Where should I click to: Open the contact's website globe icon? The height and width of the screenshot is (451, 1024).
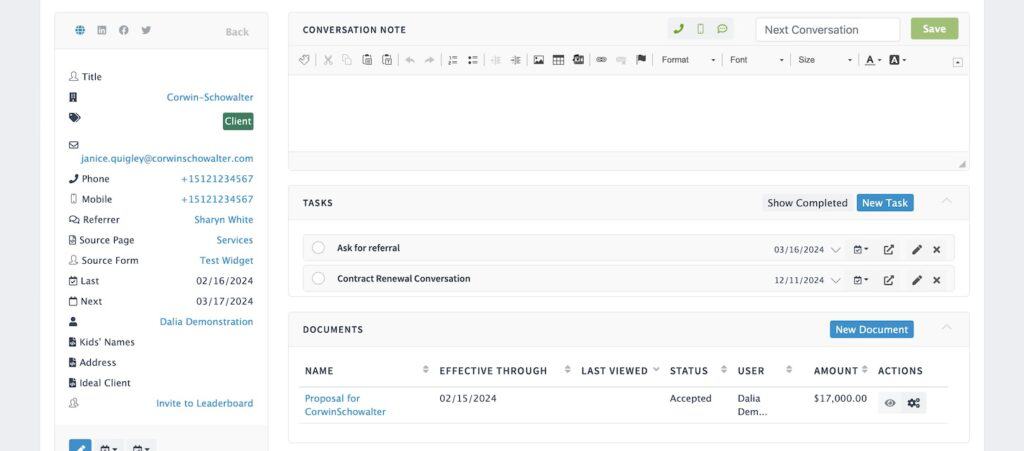click(80, 30)
